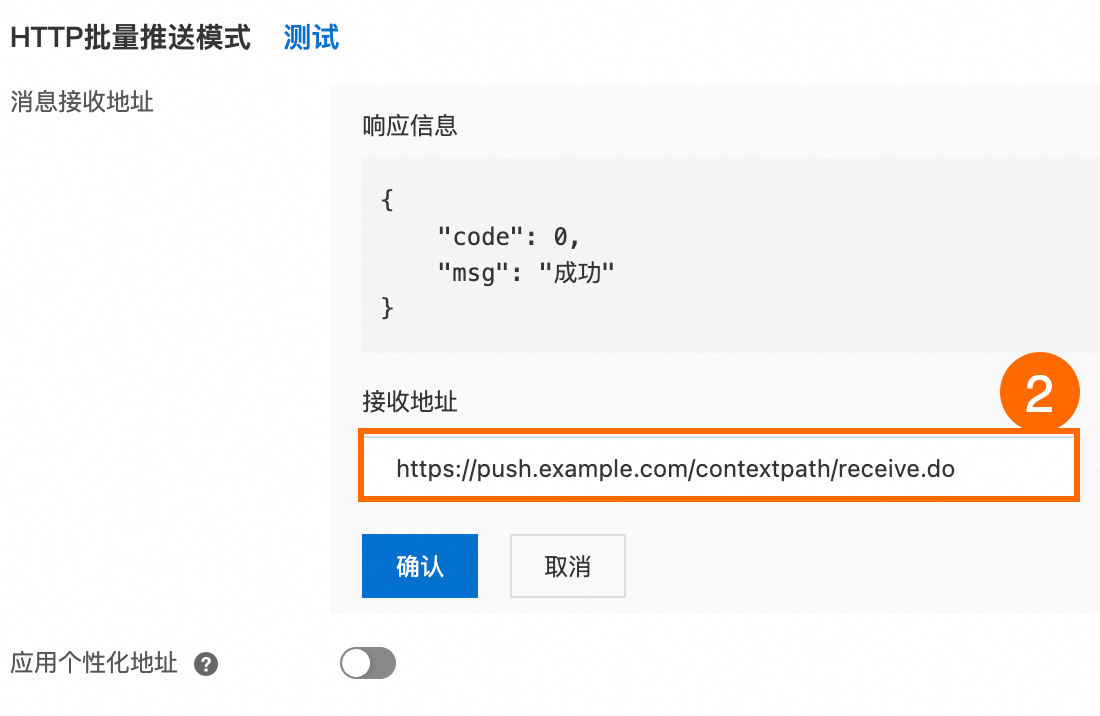Screen dimensions: 1100x716
Task: Select the "msg" key in response JSON
Action: click(x=472, y=272)
